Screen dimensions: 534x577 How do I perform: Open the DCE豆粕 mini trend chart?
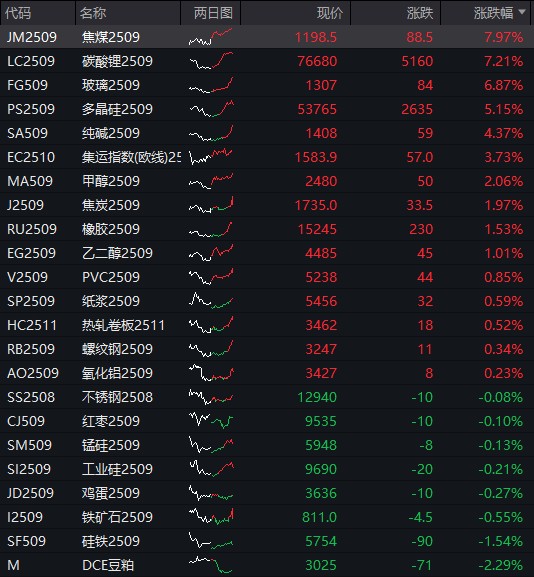tap(211, 565)
